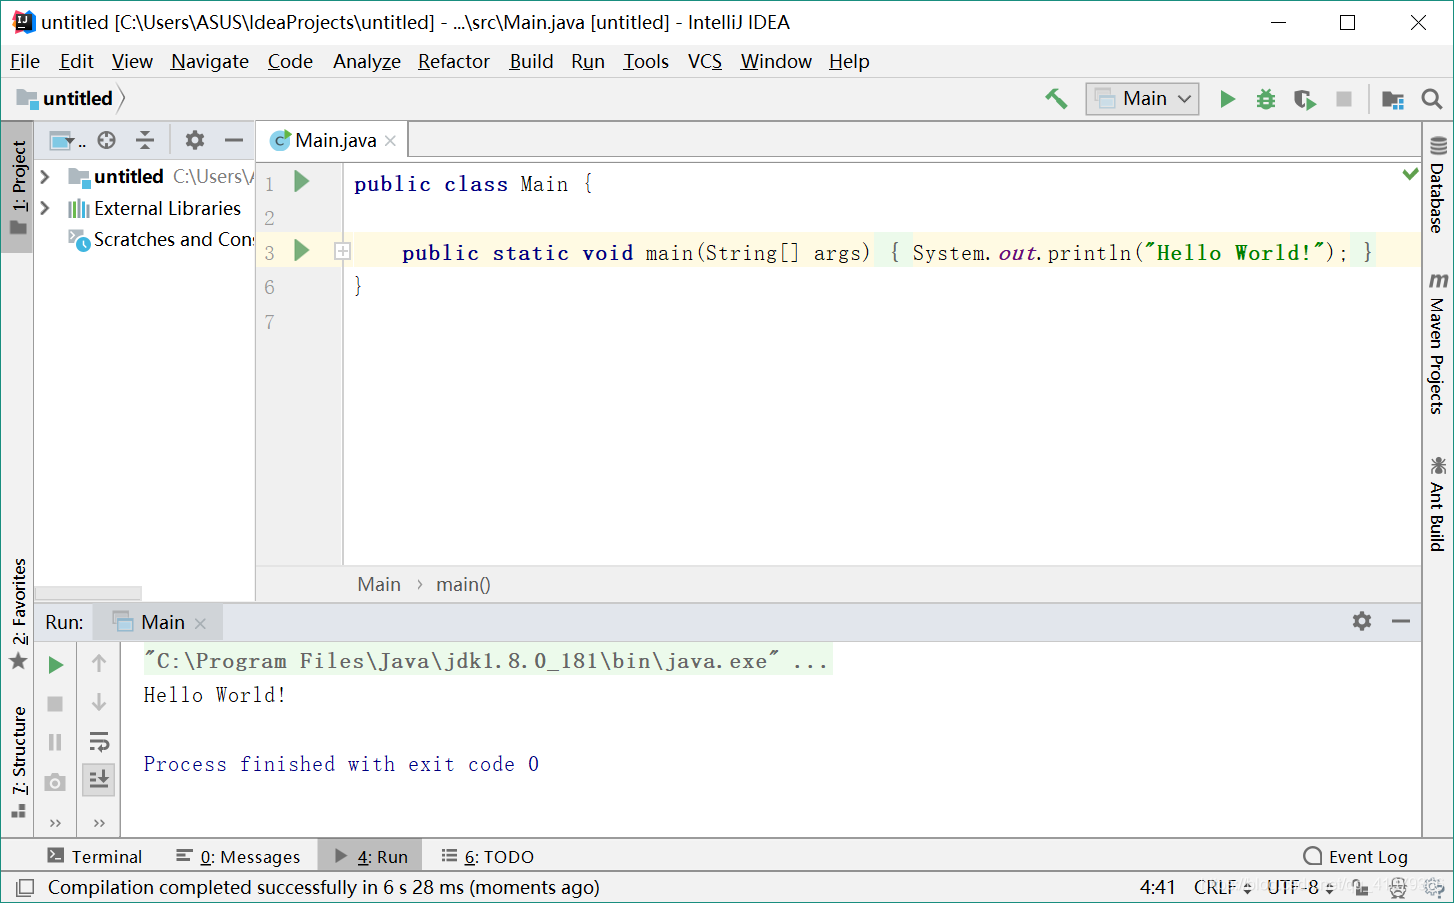Screen dimensions: 1454x903
Task: Toggle the Maven Projects side panel
Action: [1437, 343]
